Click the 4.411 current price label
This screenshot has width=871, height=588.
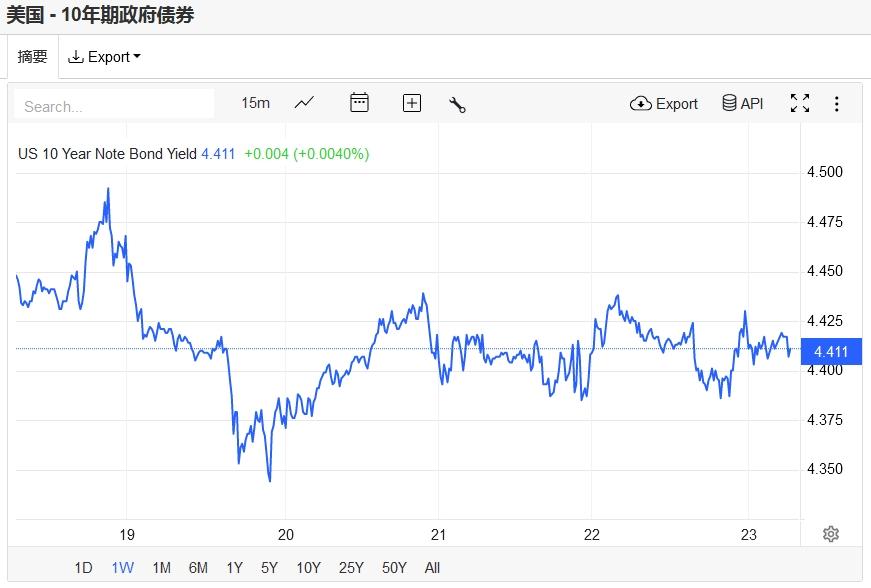(x=831, y=351)
